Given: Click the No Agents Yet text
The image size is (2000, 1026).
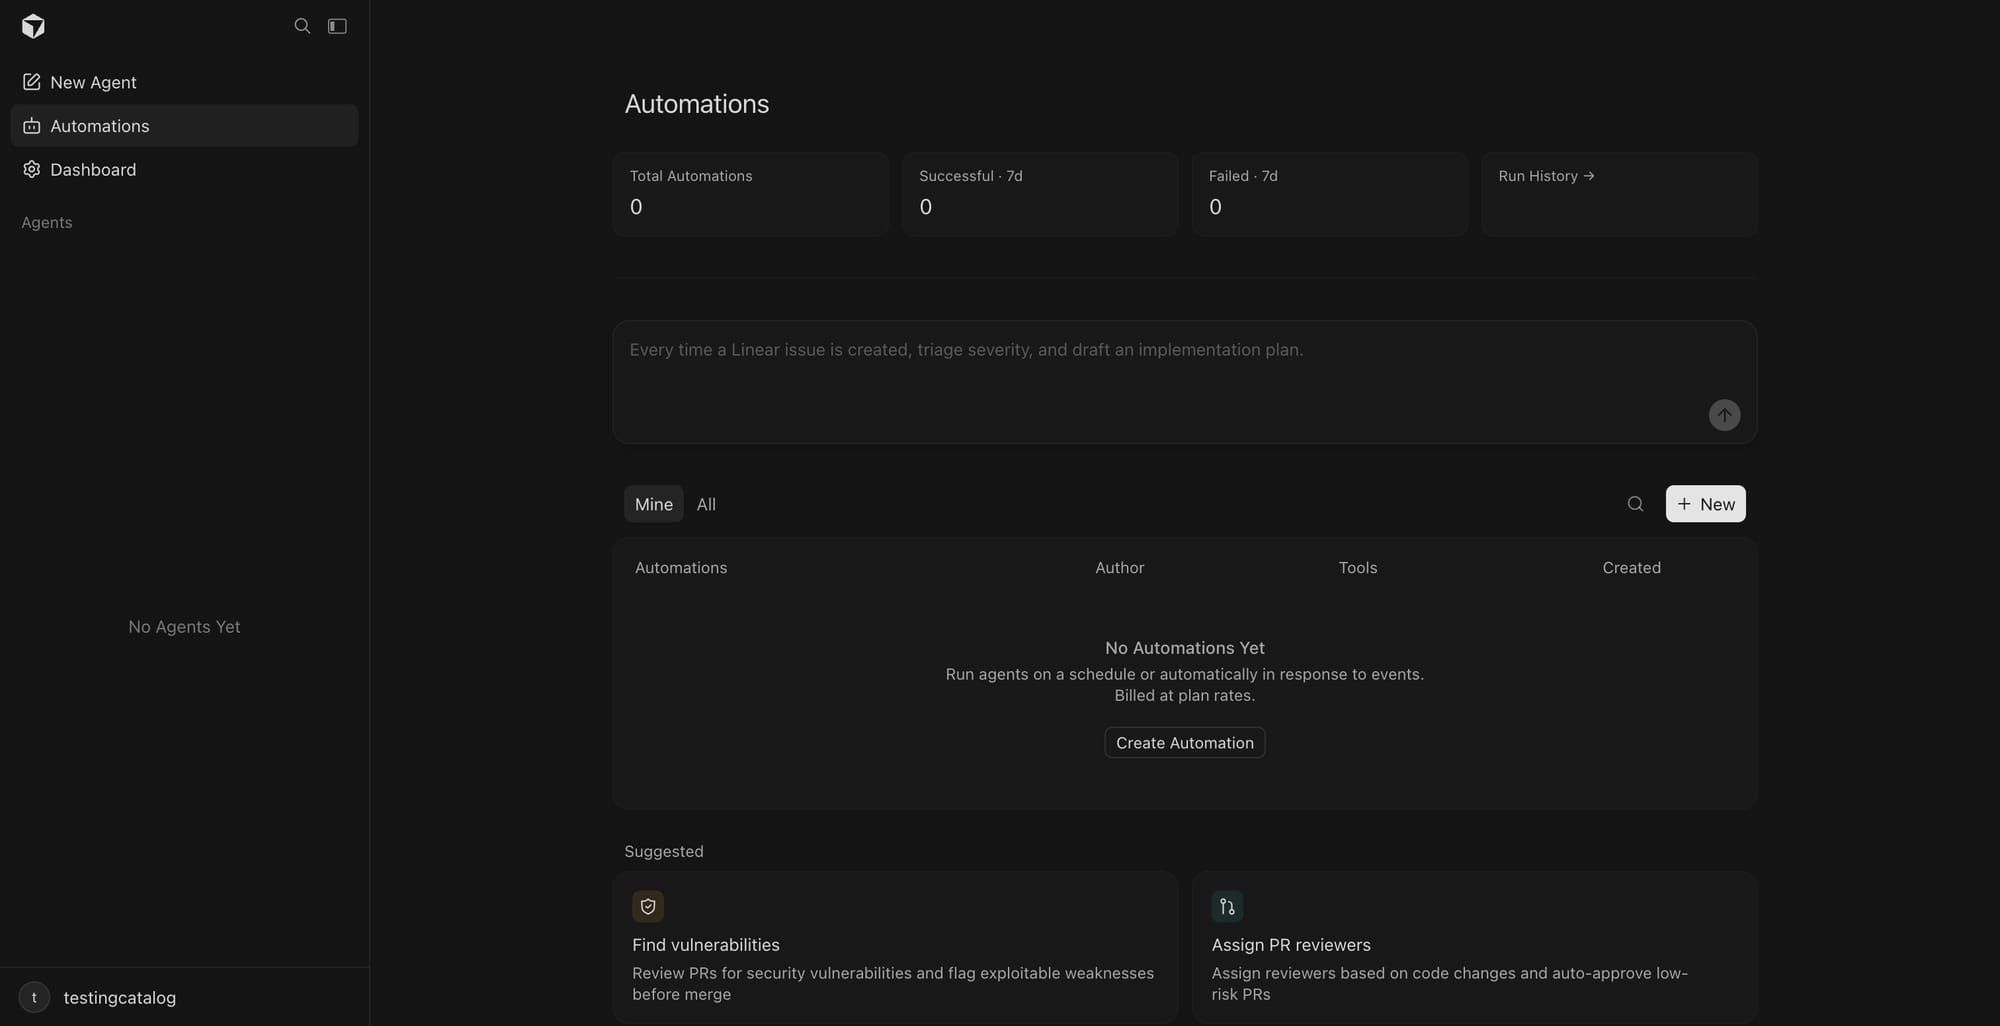Looking at the screenshot, I should tap(184, 627).
